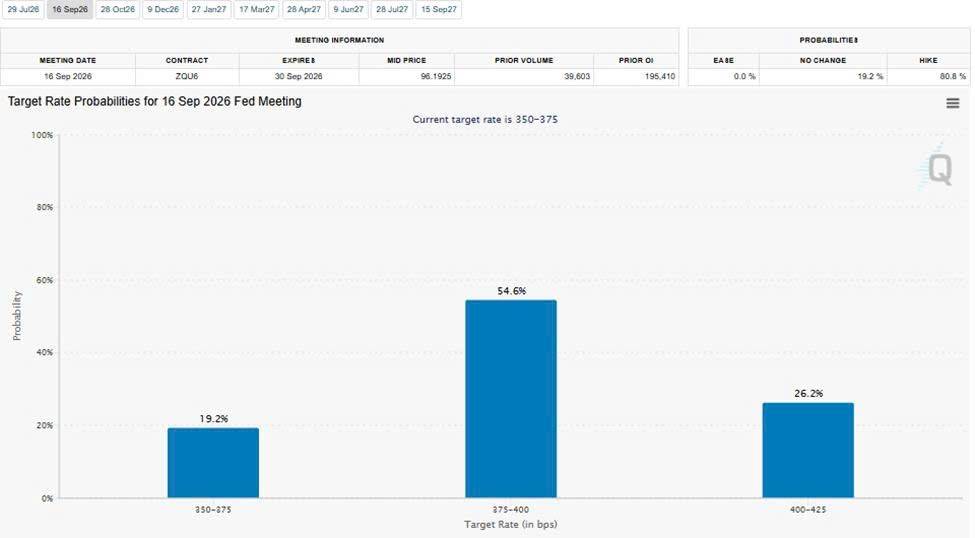The image size is (975, 538).
Task: Select the 29 Jul26 meeting tab
Action: 23,9
